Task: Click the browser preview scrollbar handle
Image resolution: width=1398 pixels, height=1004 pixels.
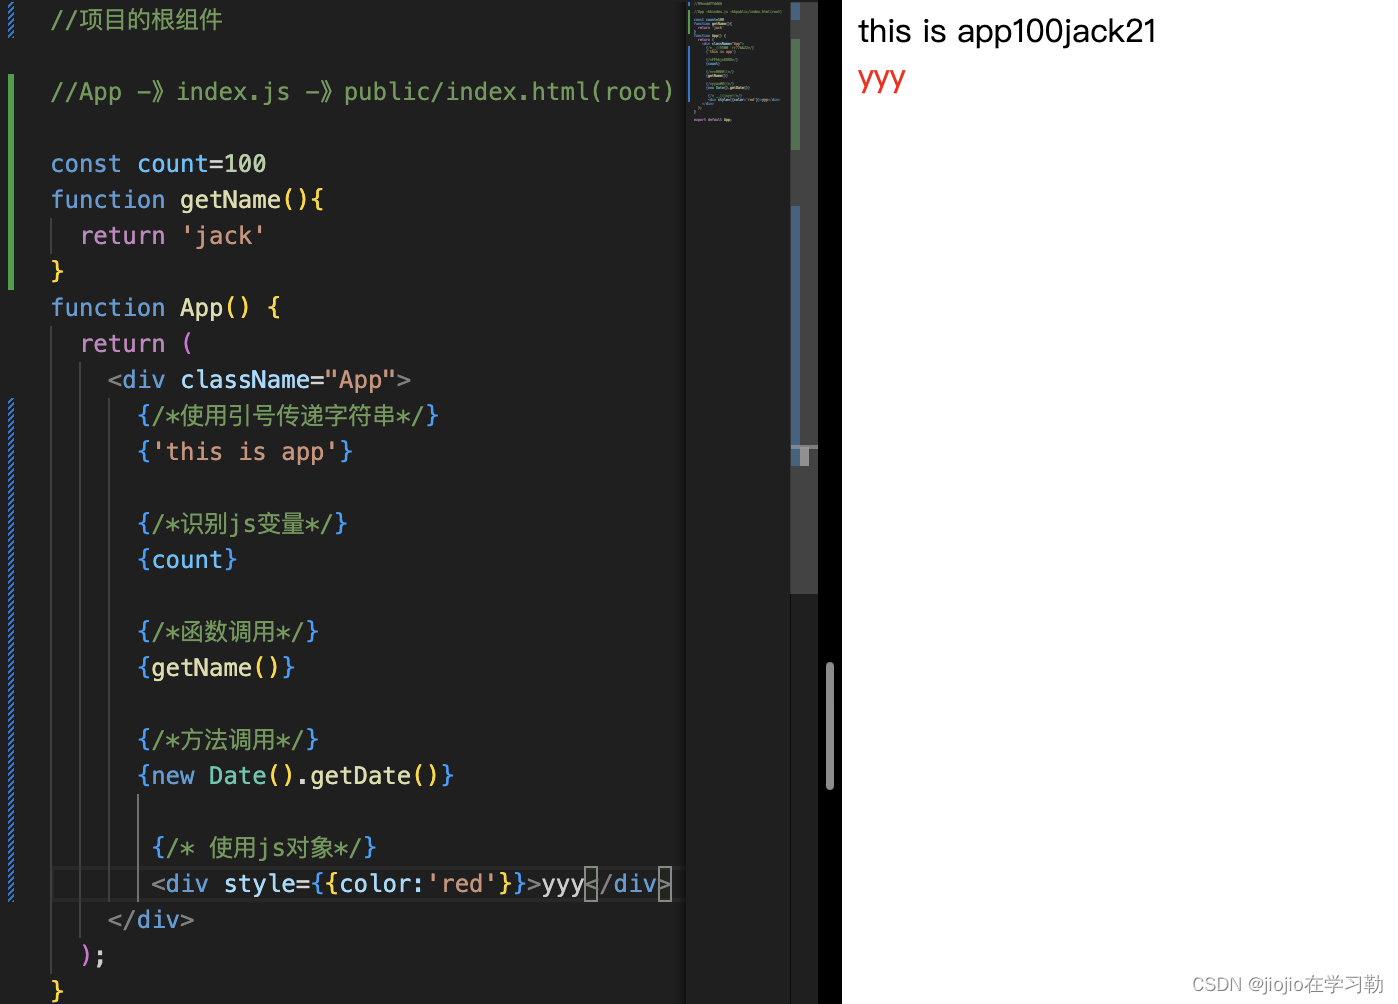Action: [x=830, y=726]
